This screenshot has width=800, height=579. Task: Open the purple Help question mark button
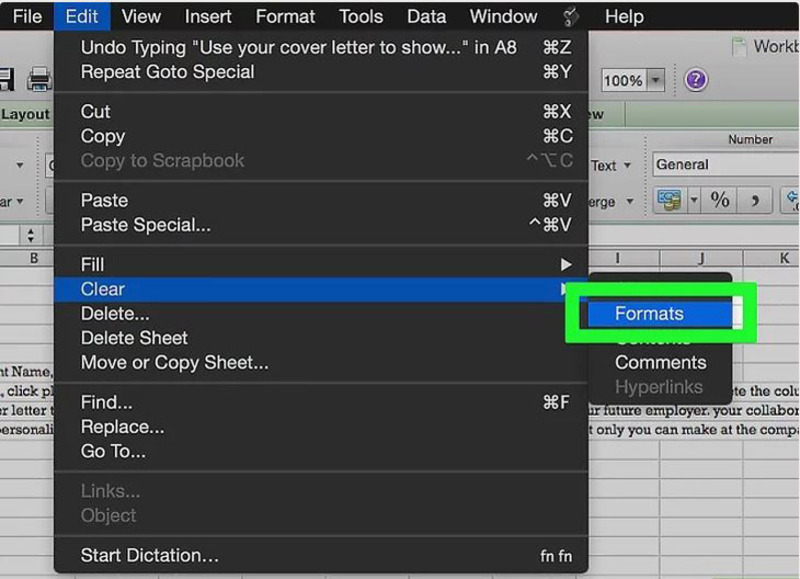pyautogui.click(x=696, y=80)
